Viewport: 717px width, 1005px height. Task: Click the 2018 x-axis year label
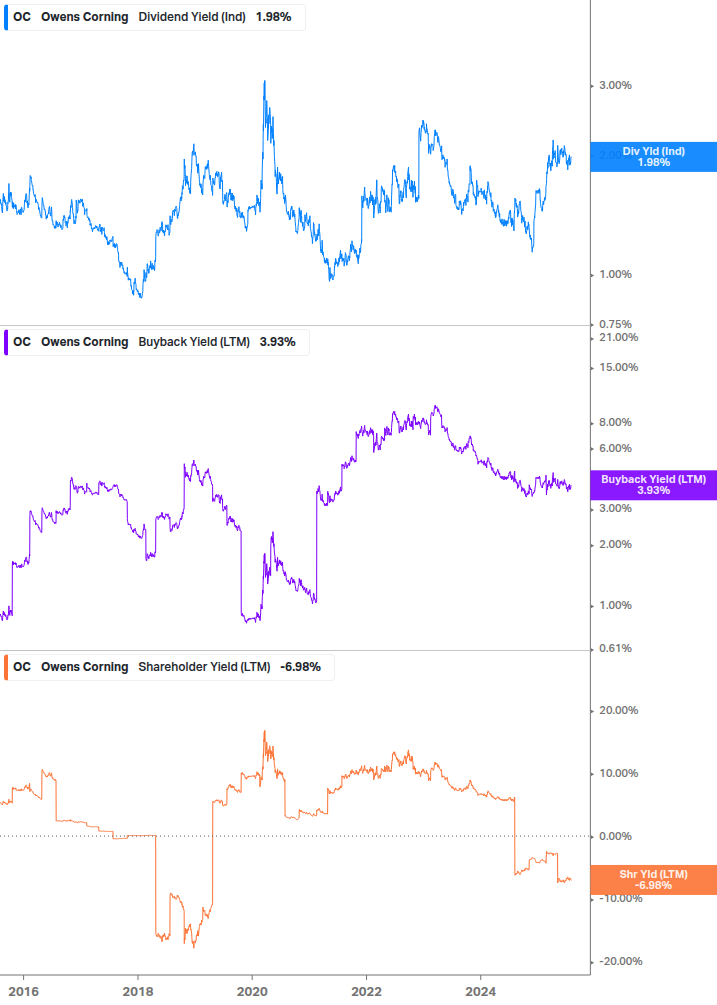click(138, 992)
